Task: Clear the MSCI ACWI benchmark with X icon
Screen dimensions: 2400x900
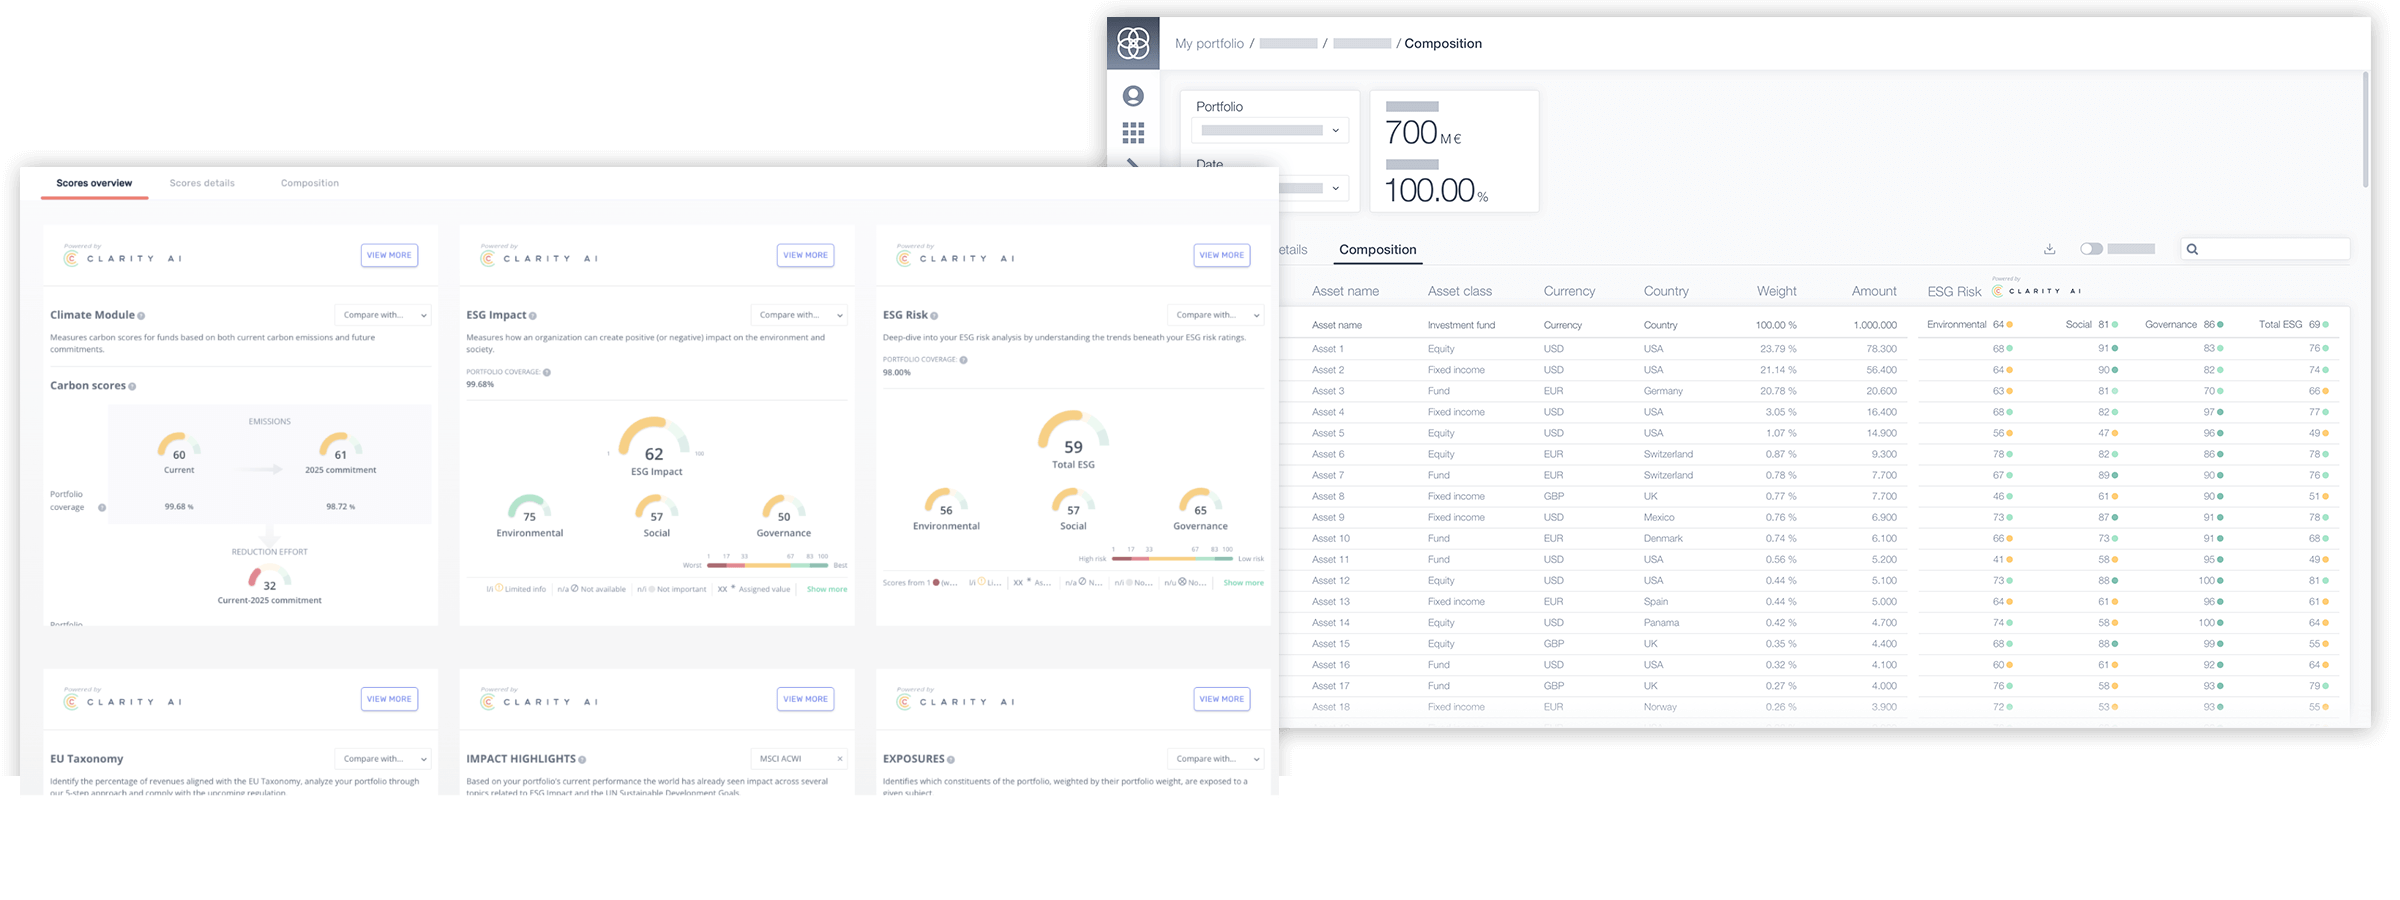Action: 839,759
